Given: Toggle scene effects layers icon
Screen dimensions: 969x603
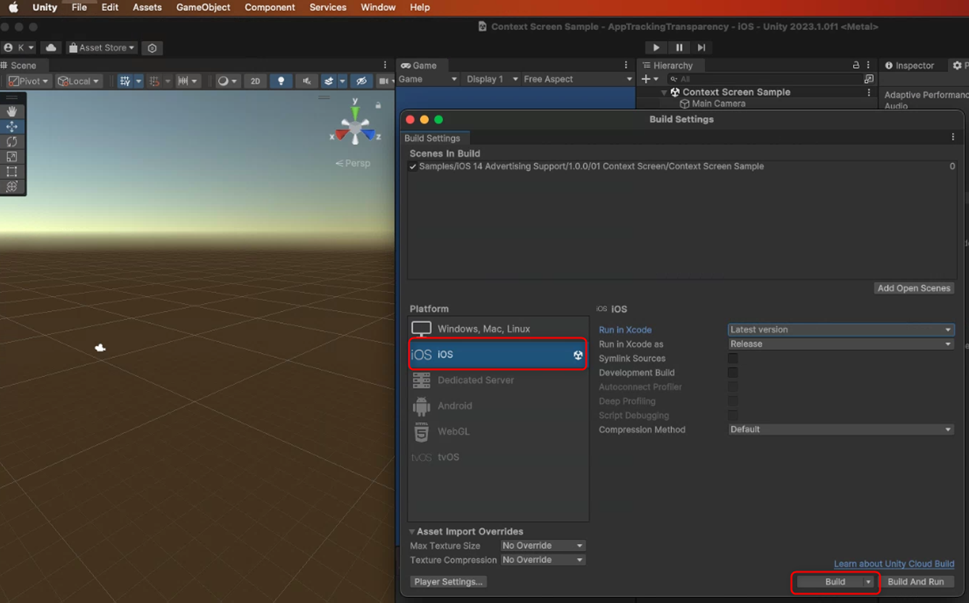Looking at the screenshot, I should [x=329, y=81].
